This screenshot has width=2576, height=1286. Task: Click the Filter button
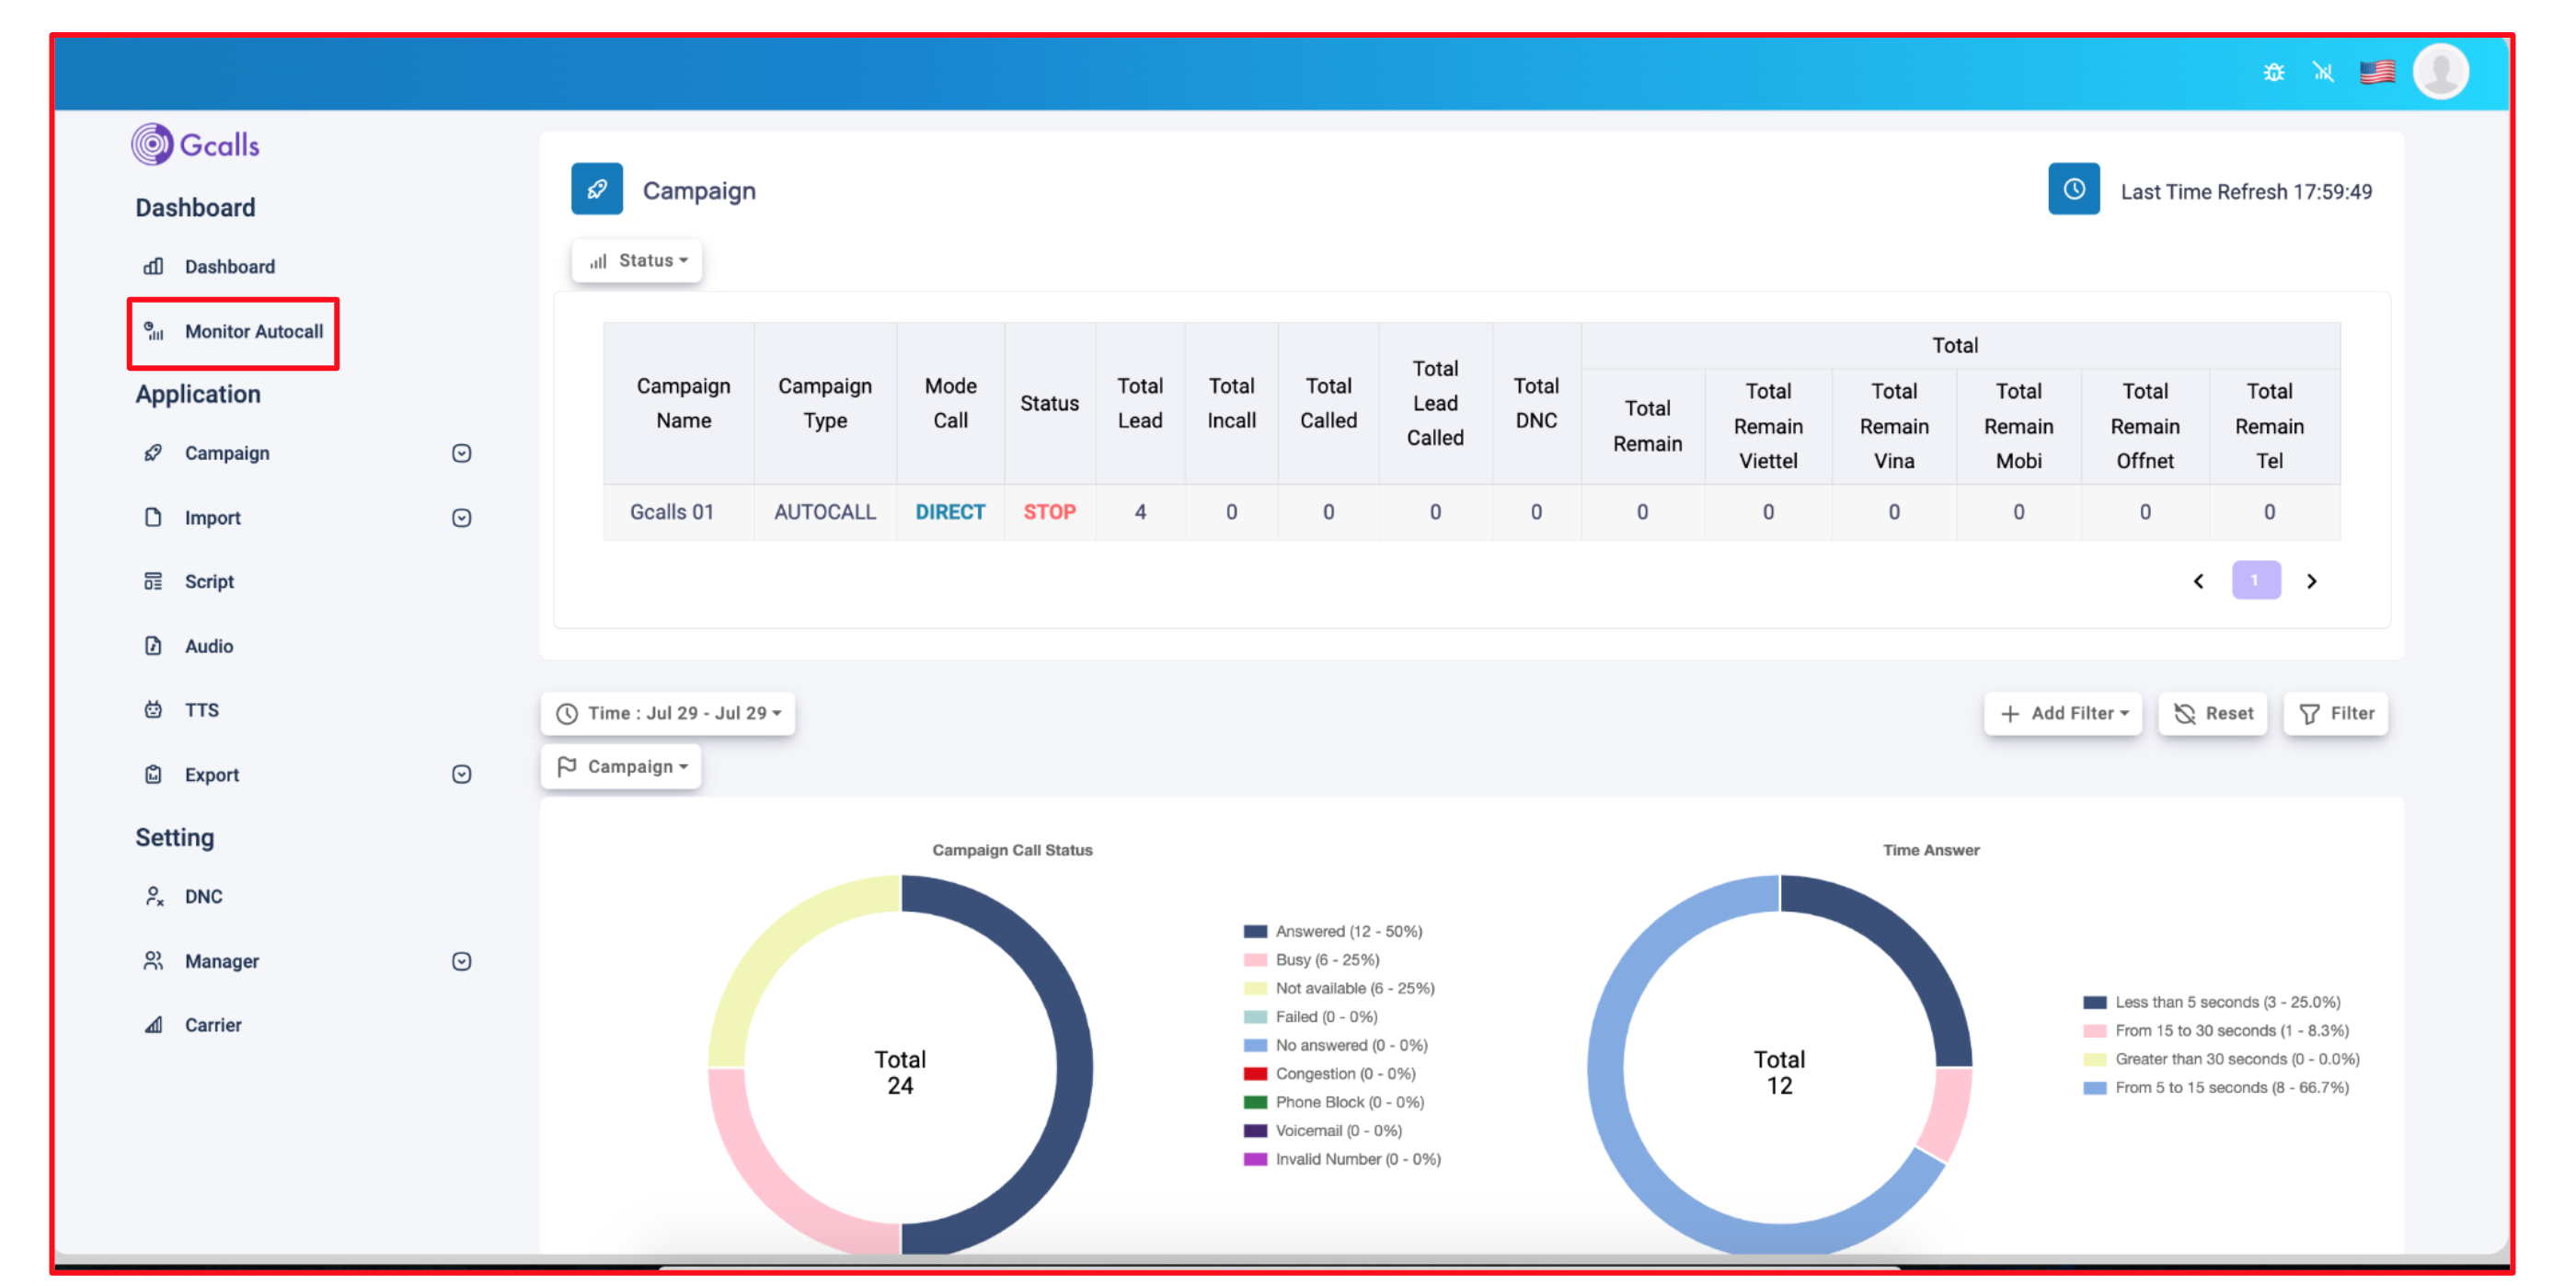coord(2335,713)
